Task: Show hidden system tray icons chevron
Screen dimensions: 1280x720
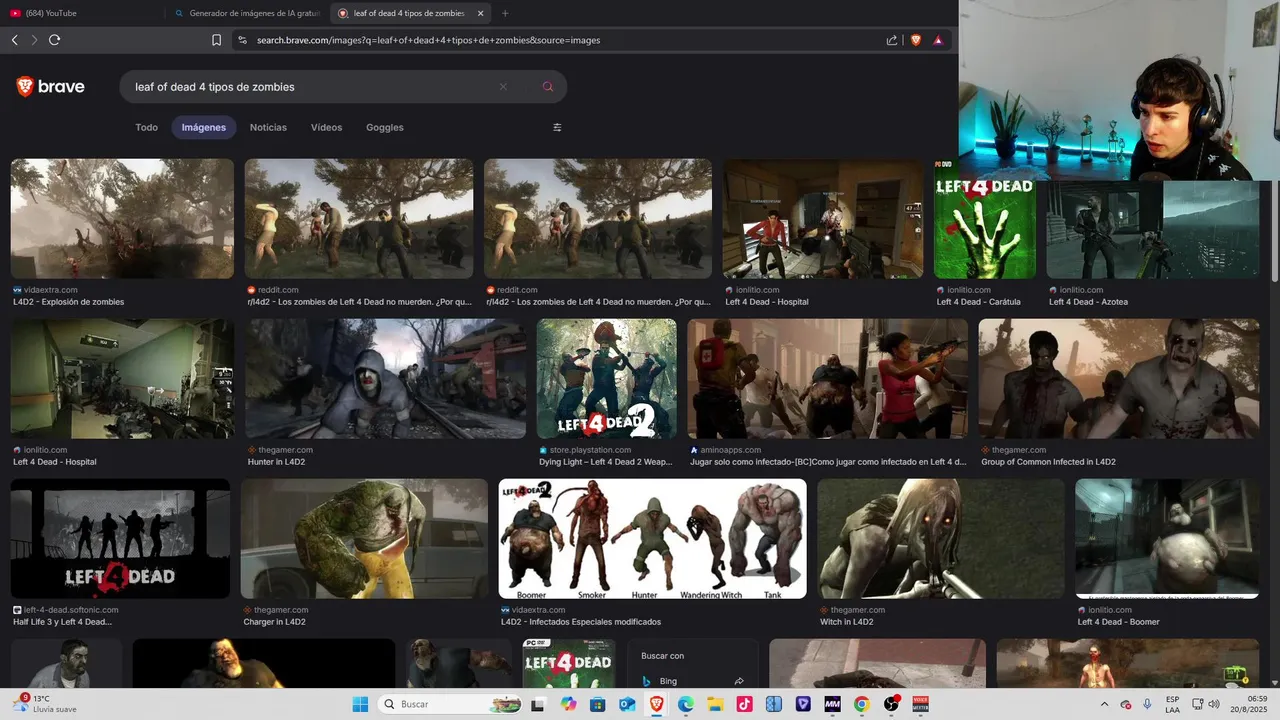Action: [x=1104, y=704]
